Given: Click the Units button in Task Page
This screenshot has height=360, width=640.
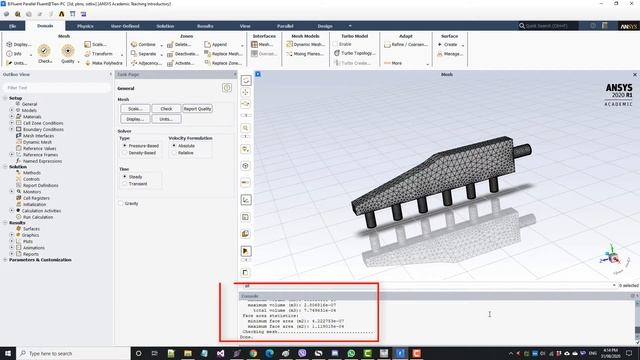Looking at the screenshot, I should pyautogui.click(x=166, y=119).
